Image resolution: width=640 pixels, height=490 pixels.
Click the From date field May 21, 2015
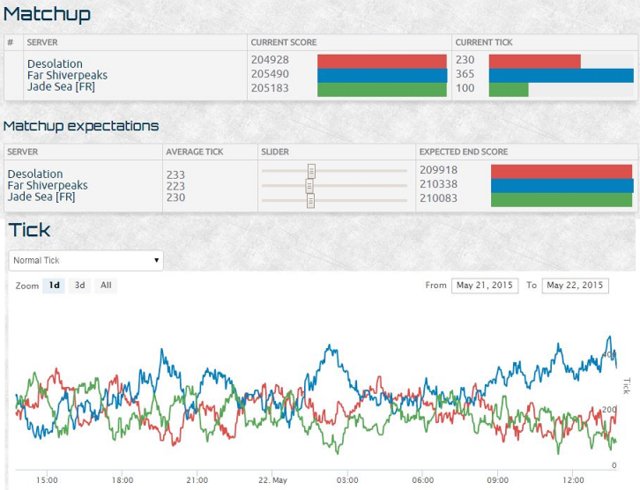coord(484,285)
